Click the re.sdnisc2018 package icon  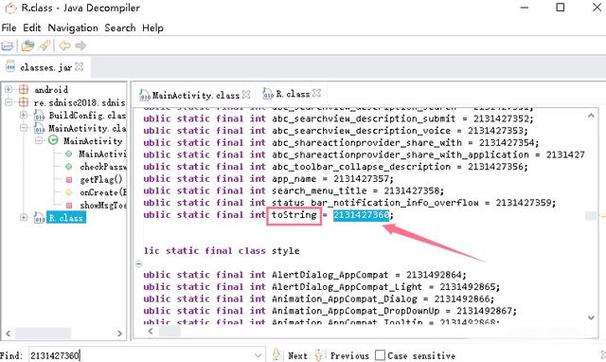tap(24, 102)
